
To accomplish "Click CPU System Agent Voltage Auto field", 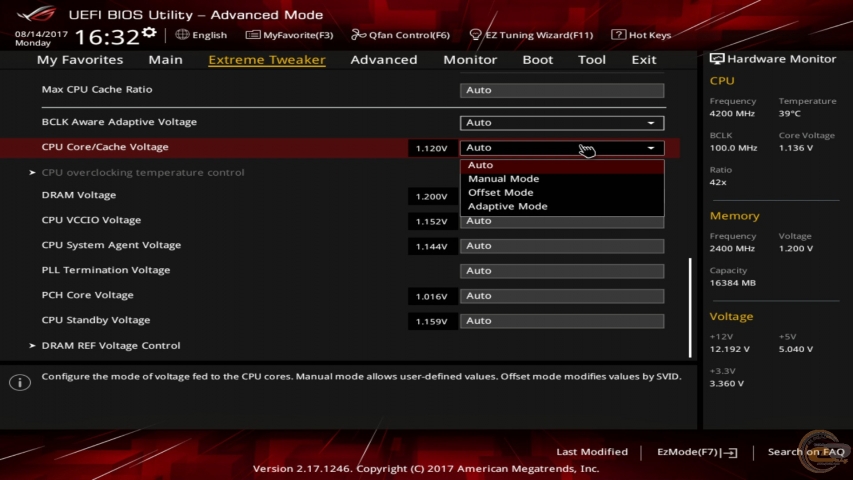I will tap(562, 246).
